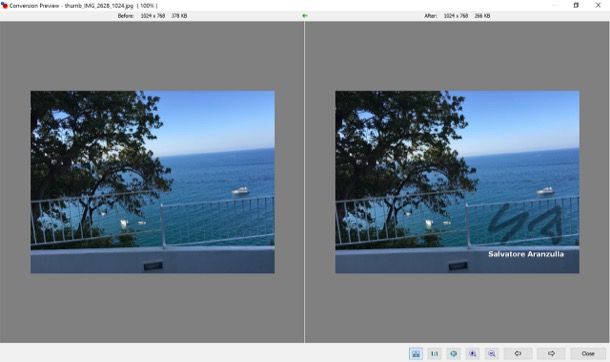610x362 pixels.
Task: Switch to 1:1 actual size view
Action: 435,353
